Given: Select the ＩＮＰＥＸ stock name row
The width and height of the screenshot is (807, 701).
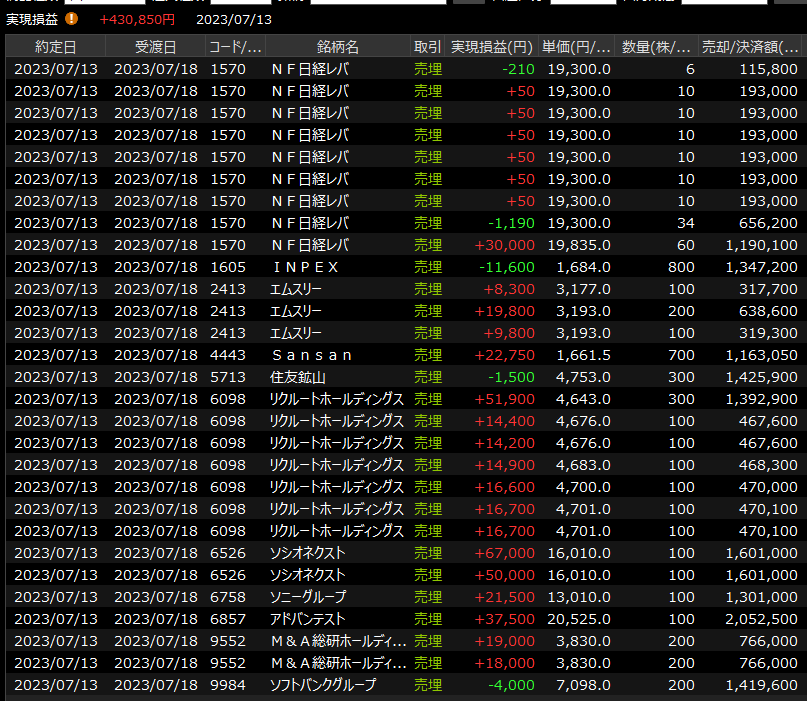Looking at the screenshot, I should point(306,267).
